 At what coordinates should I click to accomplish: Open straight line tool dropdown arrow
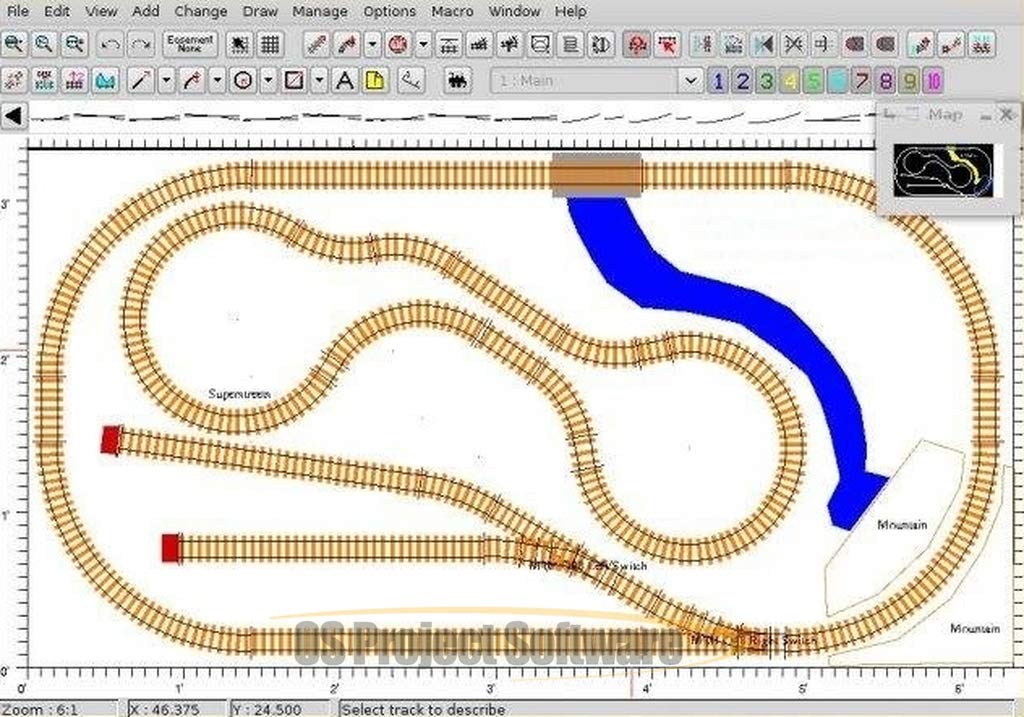pos(167,81)
